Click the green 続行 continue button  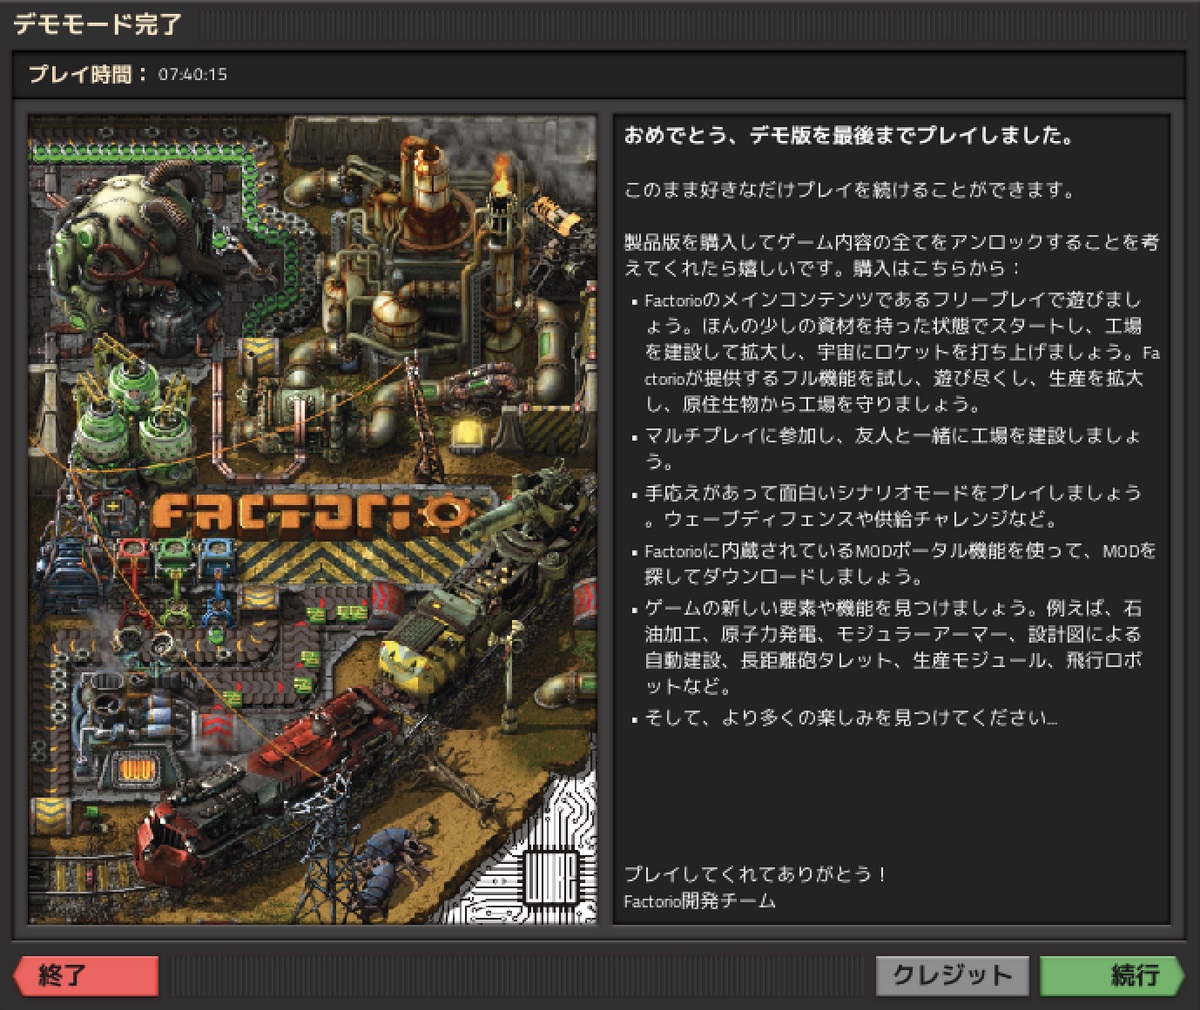pyautogui.click(x=1111, y=976)
